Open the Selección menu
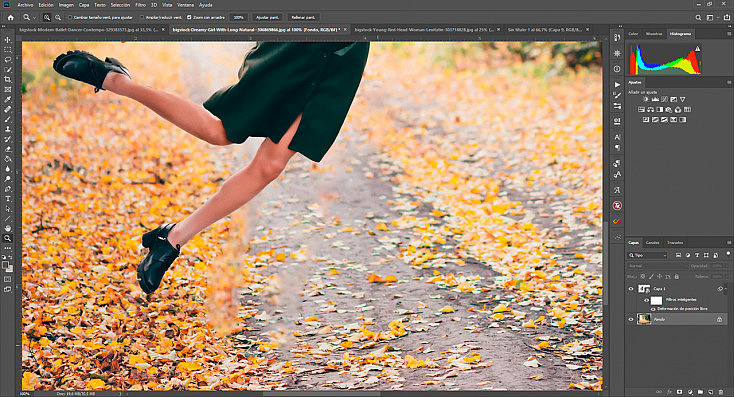The width and height of the screenshot is (734, 397). 120,5
